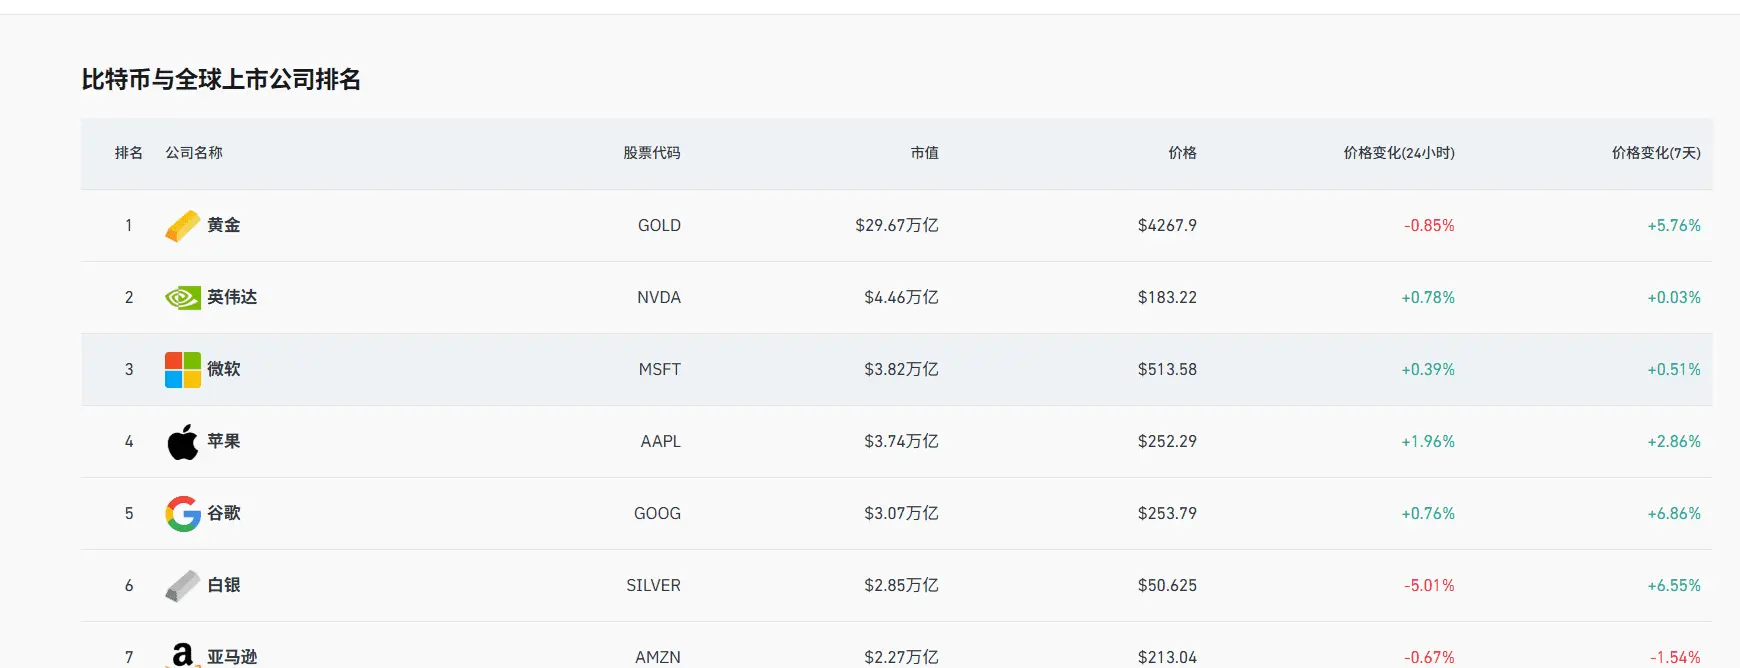
Task: Click the 比特币与全球上市公司排名 heading
Action: [221, 80]
